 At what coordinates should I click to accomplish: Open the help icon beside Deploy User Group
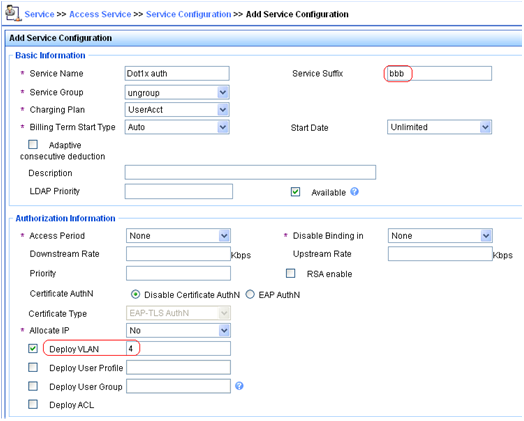coord(239,386)
